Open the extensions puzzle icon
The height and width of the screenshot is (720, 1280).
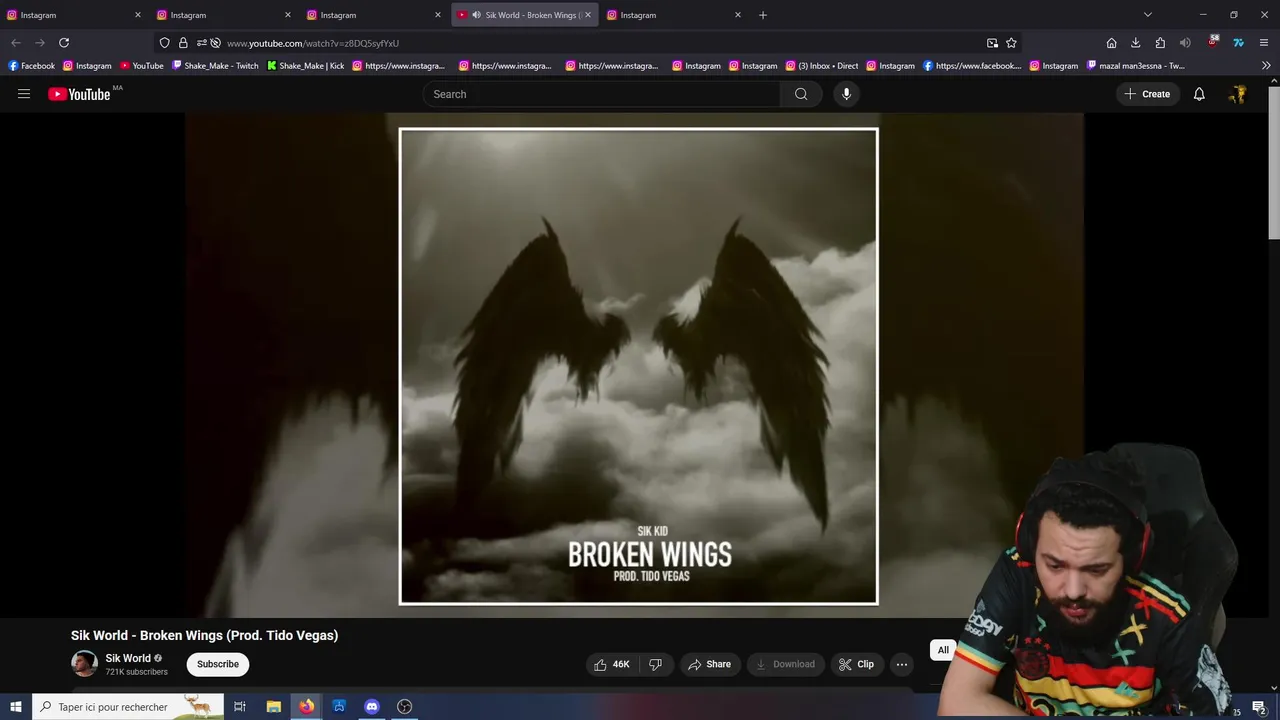click(1160, 43)
